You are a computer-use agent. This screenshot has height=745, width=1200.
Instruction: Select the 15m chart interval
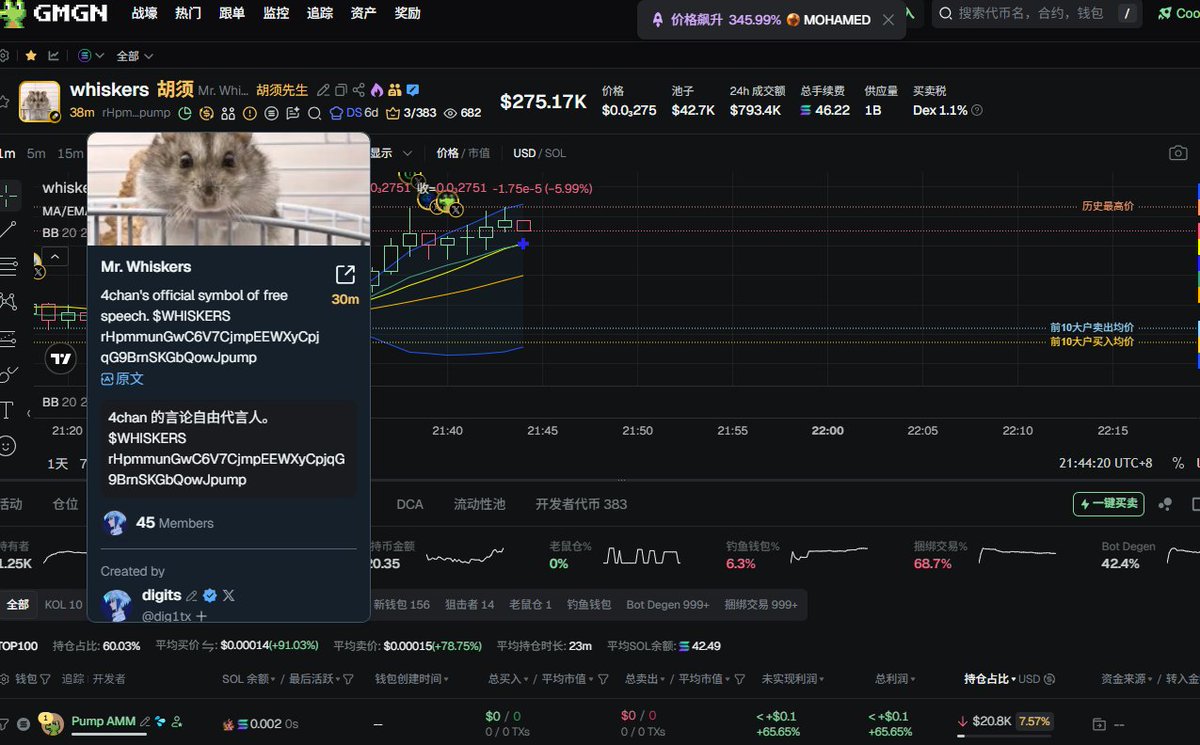(71, 153)
